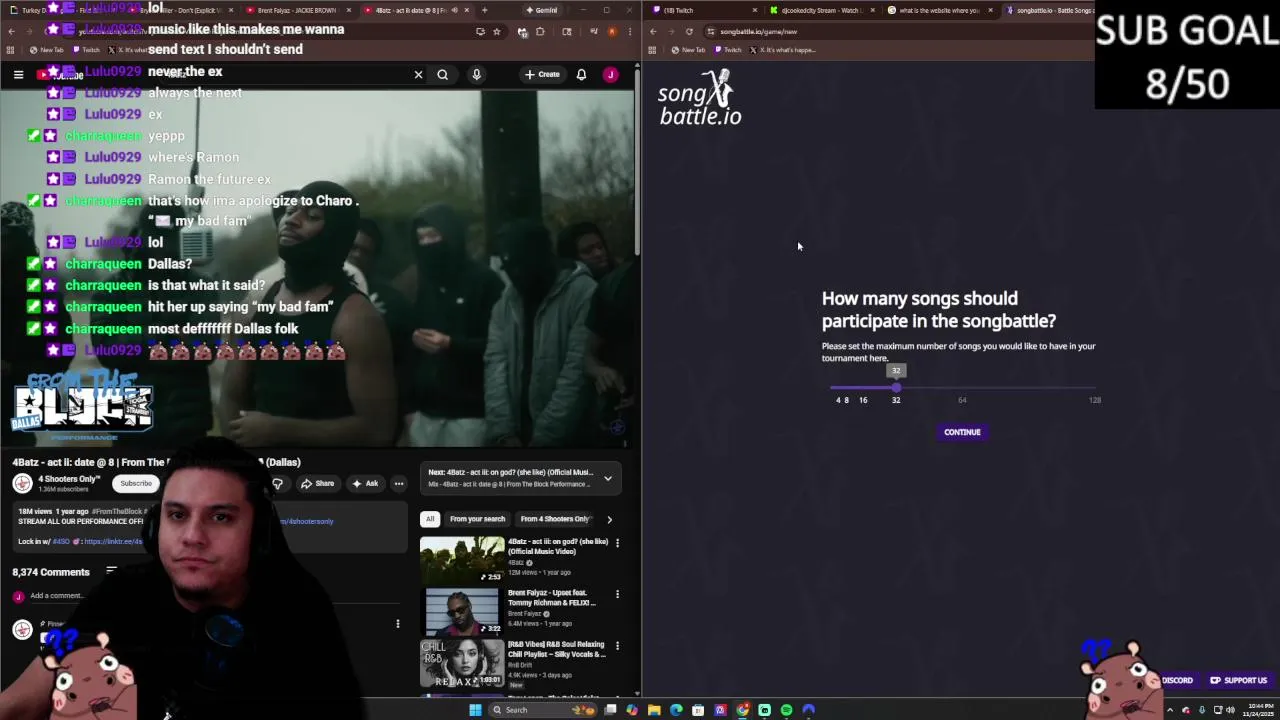Click the X bookmark in right browser
Viewport: 1280px width, 720px height.
[782, 50]
